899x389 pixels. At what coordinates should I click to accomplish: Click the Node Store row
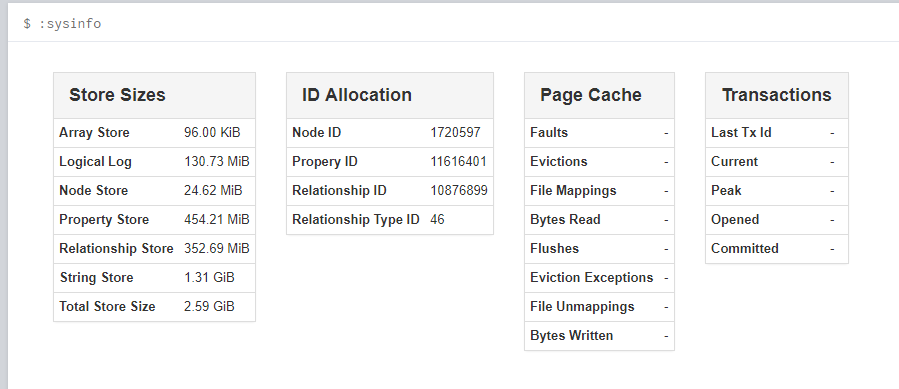point(154,190)
